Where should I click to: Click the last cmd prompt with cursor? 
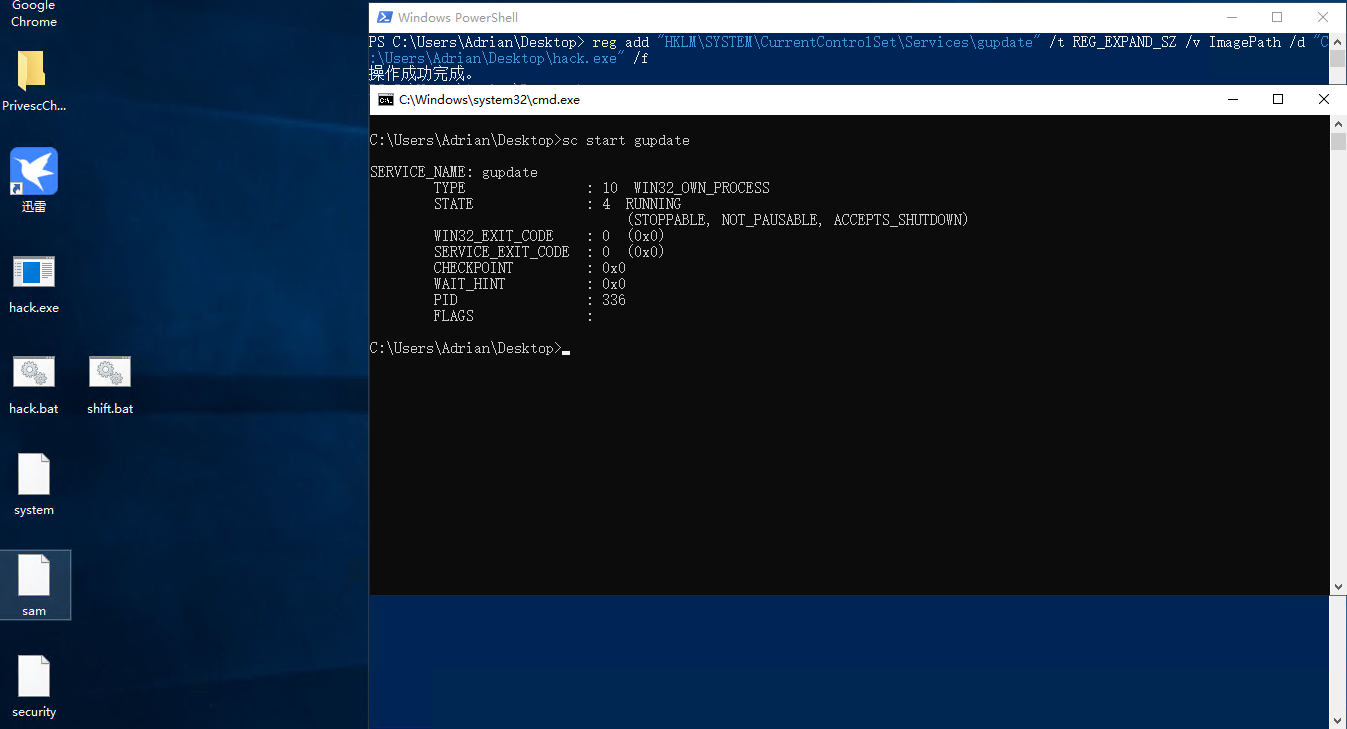(469, 348)
